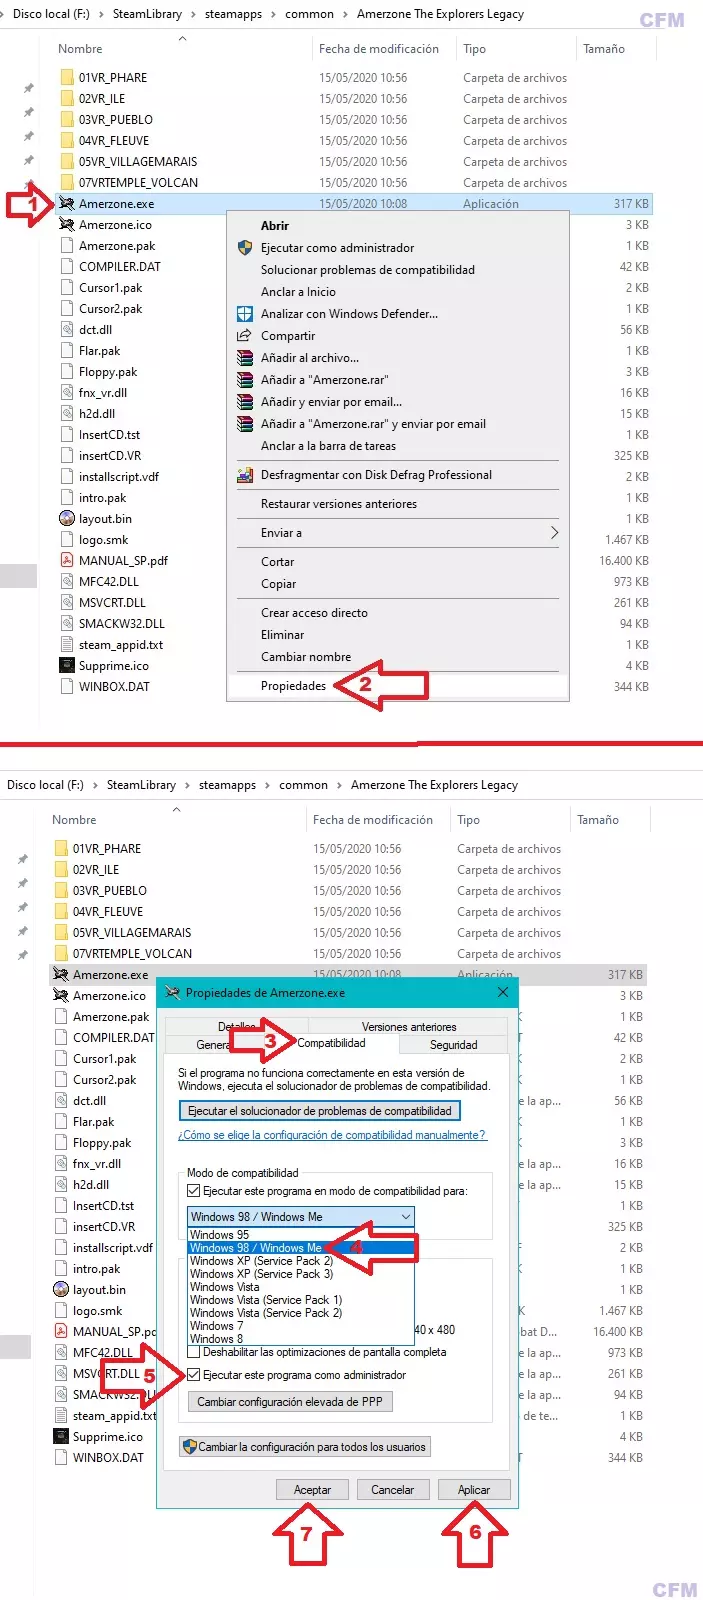Click Fecha de modificación column header behind the Properties dialog
703x1600 pixels.
click(373, 820)
